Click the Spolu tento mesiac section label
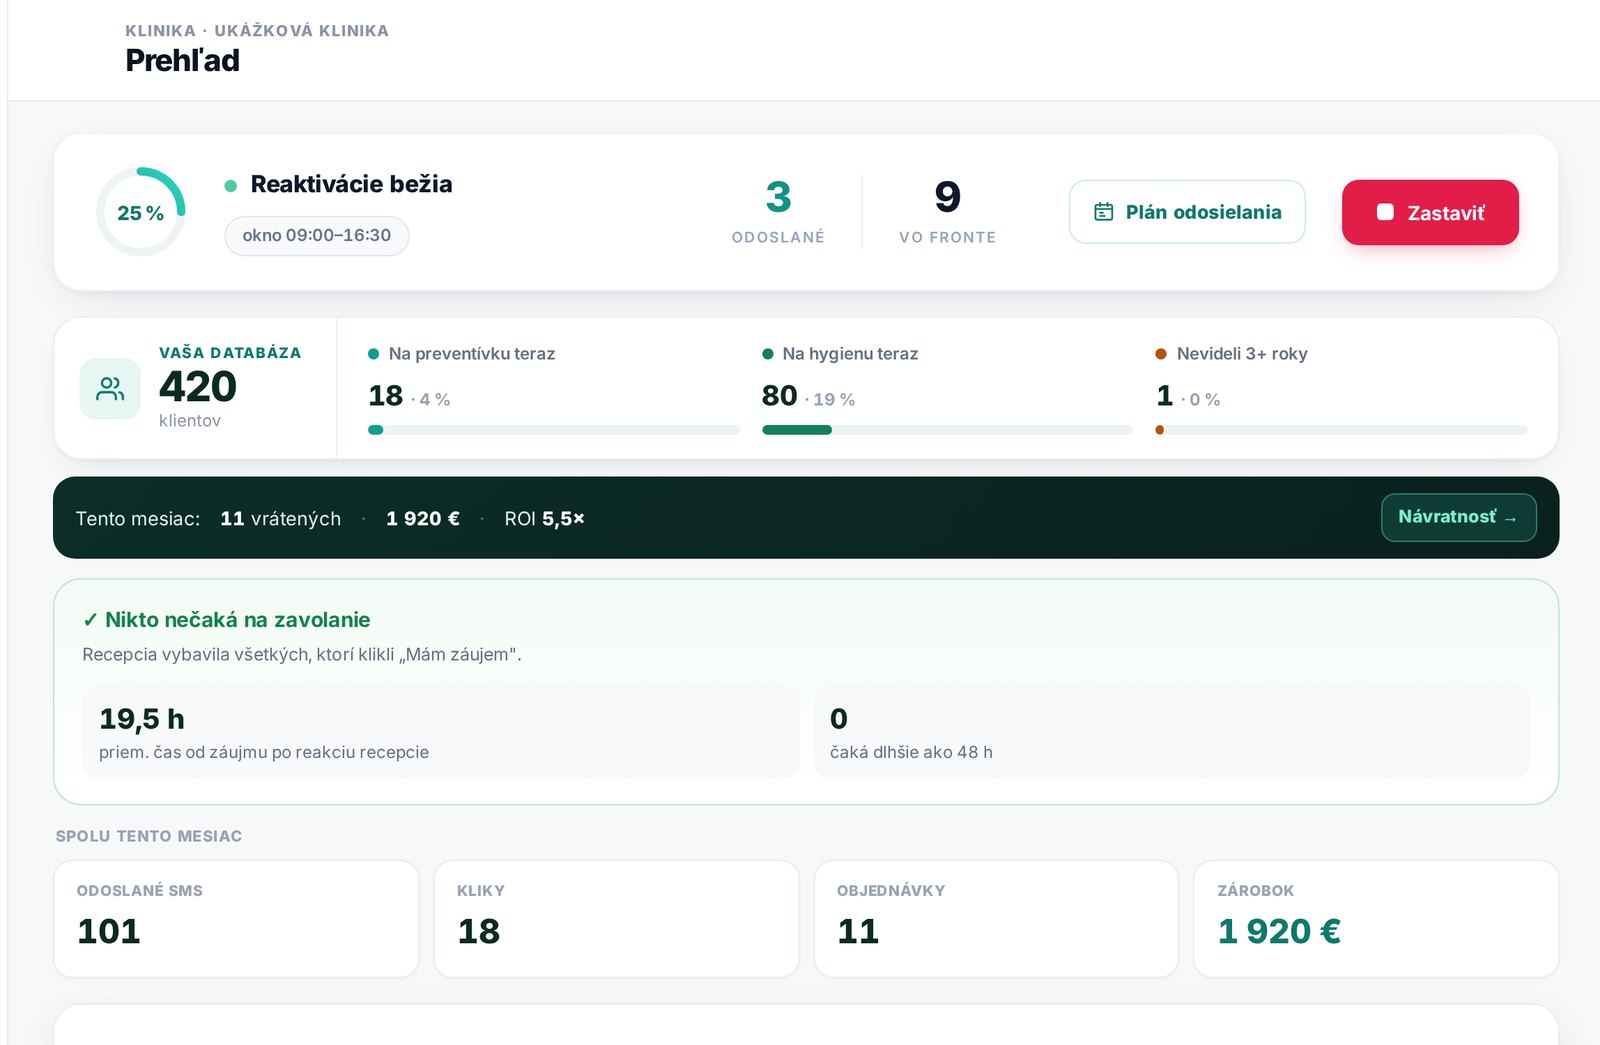 click(149, 836)
